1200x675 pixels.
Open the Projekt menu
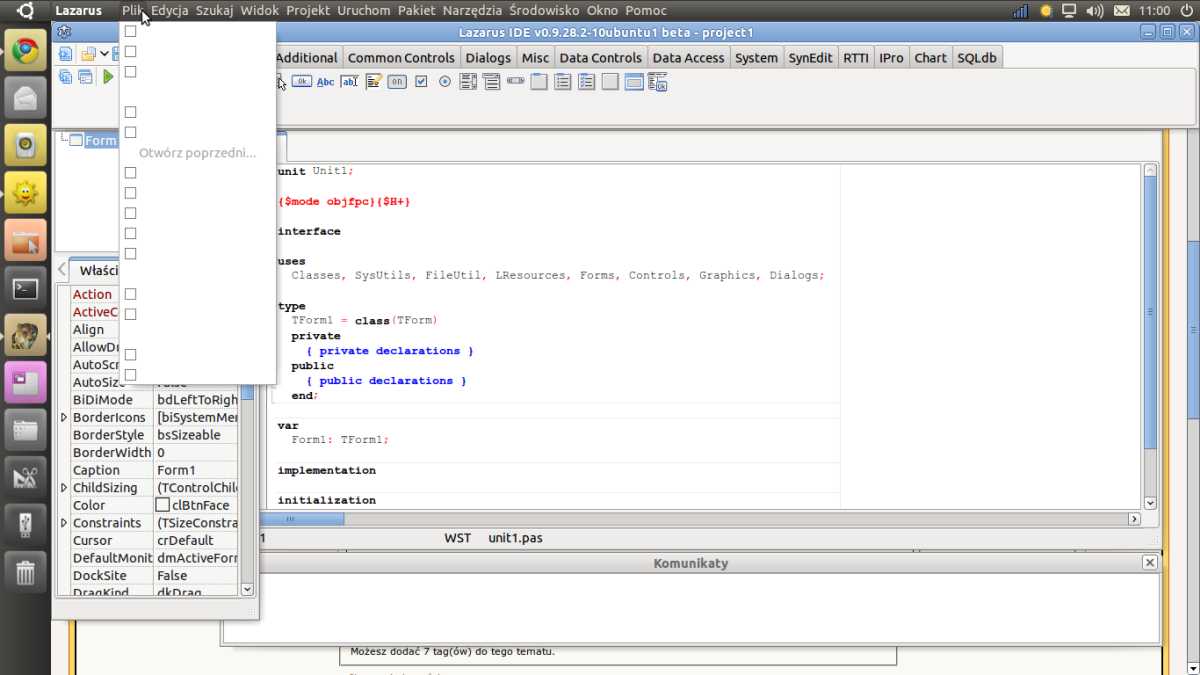tap(308, 11)
